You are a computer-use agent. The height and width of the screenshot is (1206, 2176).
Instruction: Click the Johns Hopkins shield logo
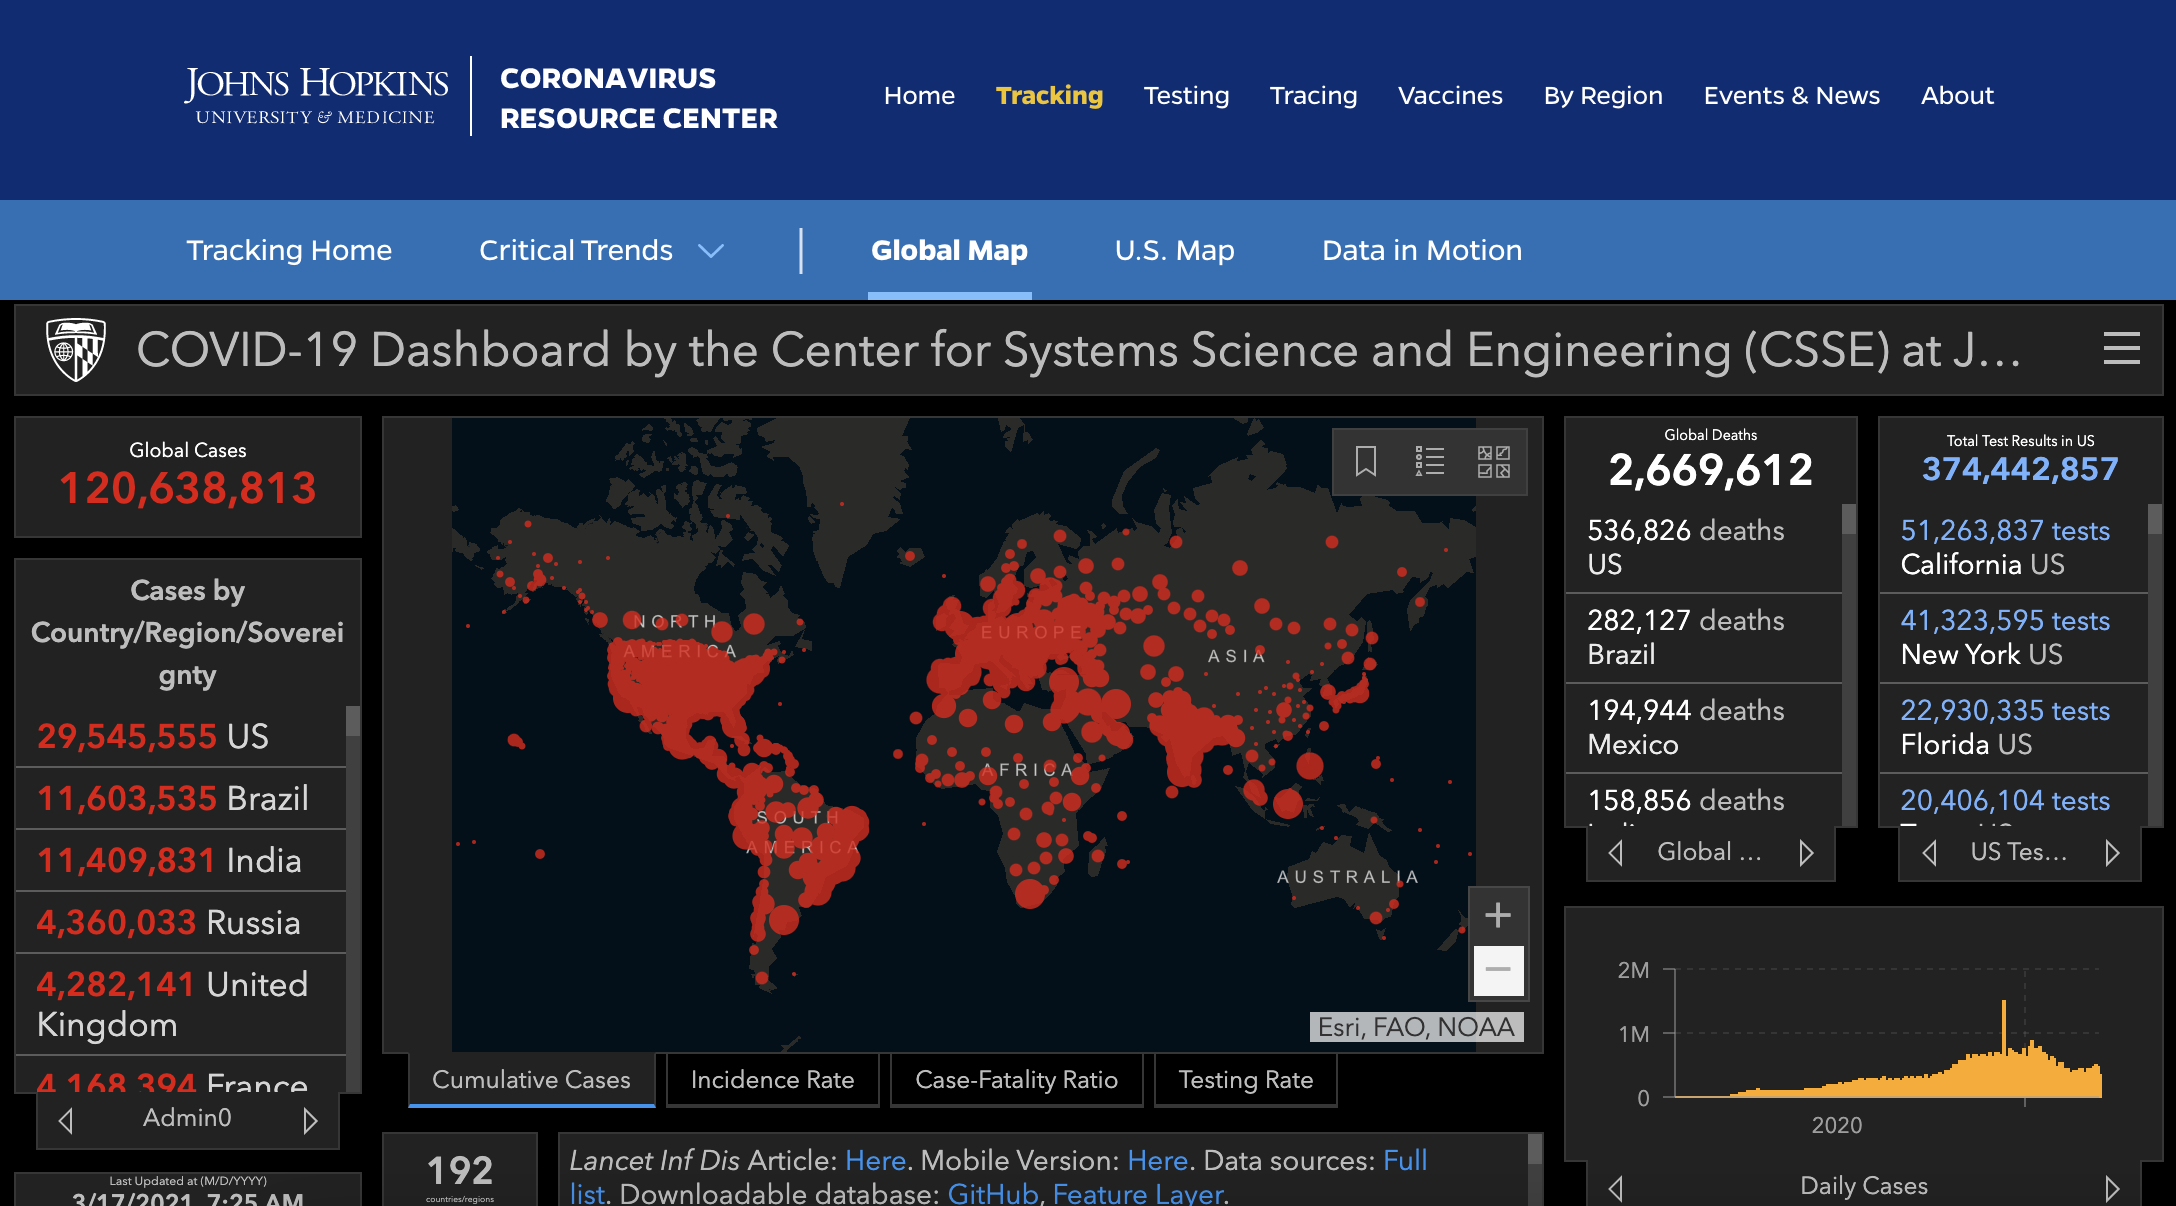pyautogui.click(x=76, y=349)
